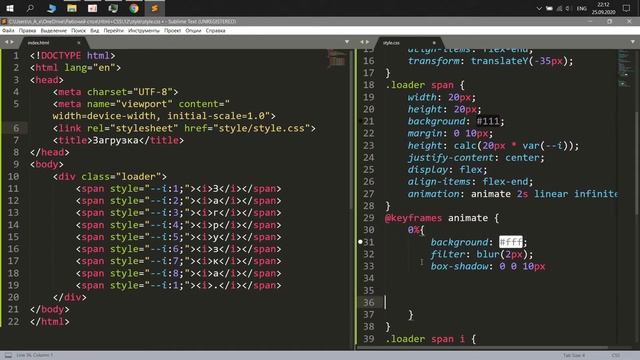Open File Explorer from the taskbar
This screenshot has height=360, width=640.
72,8
